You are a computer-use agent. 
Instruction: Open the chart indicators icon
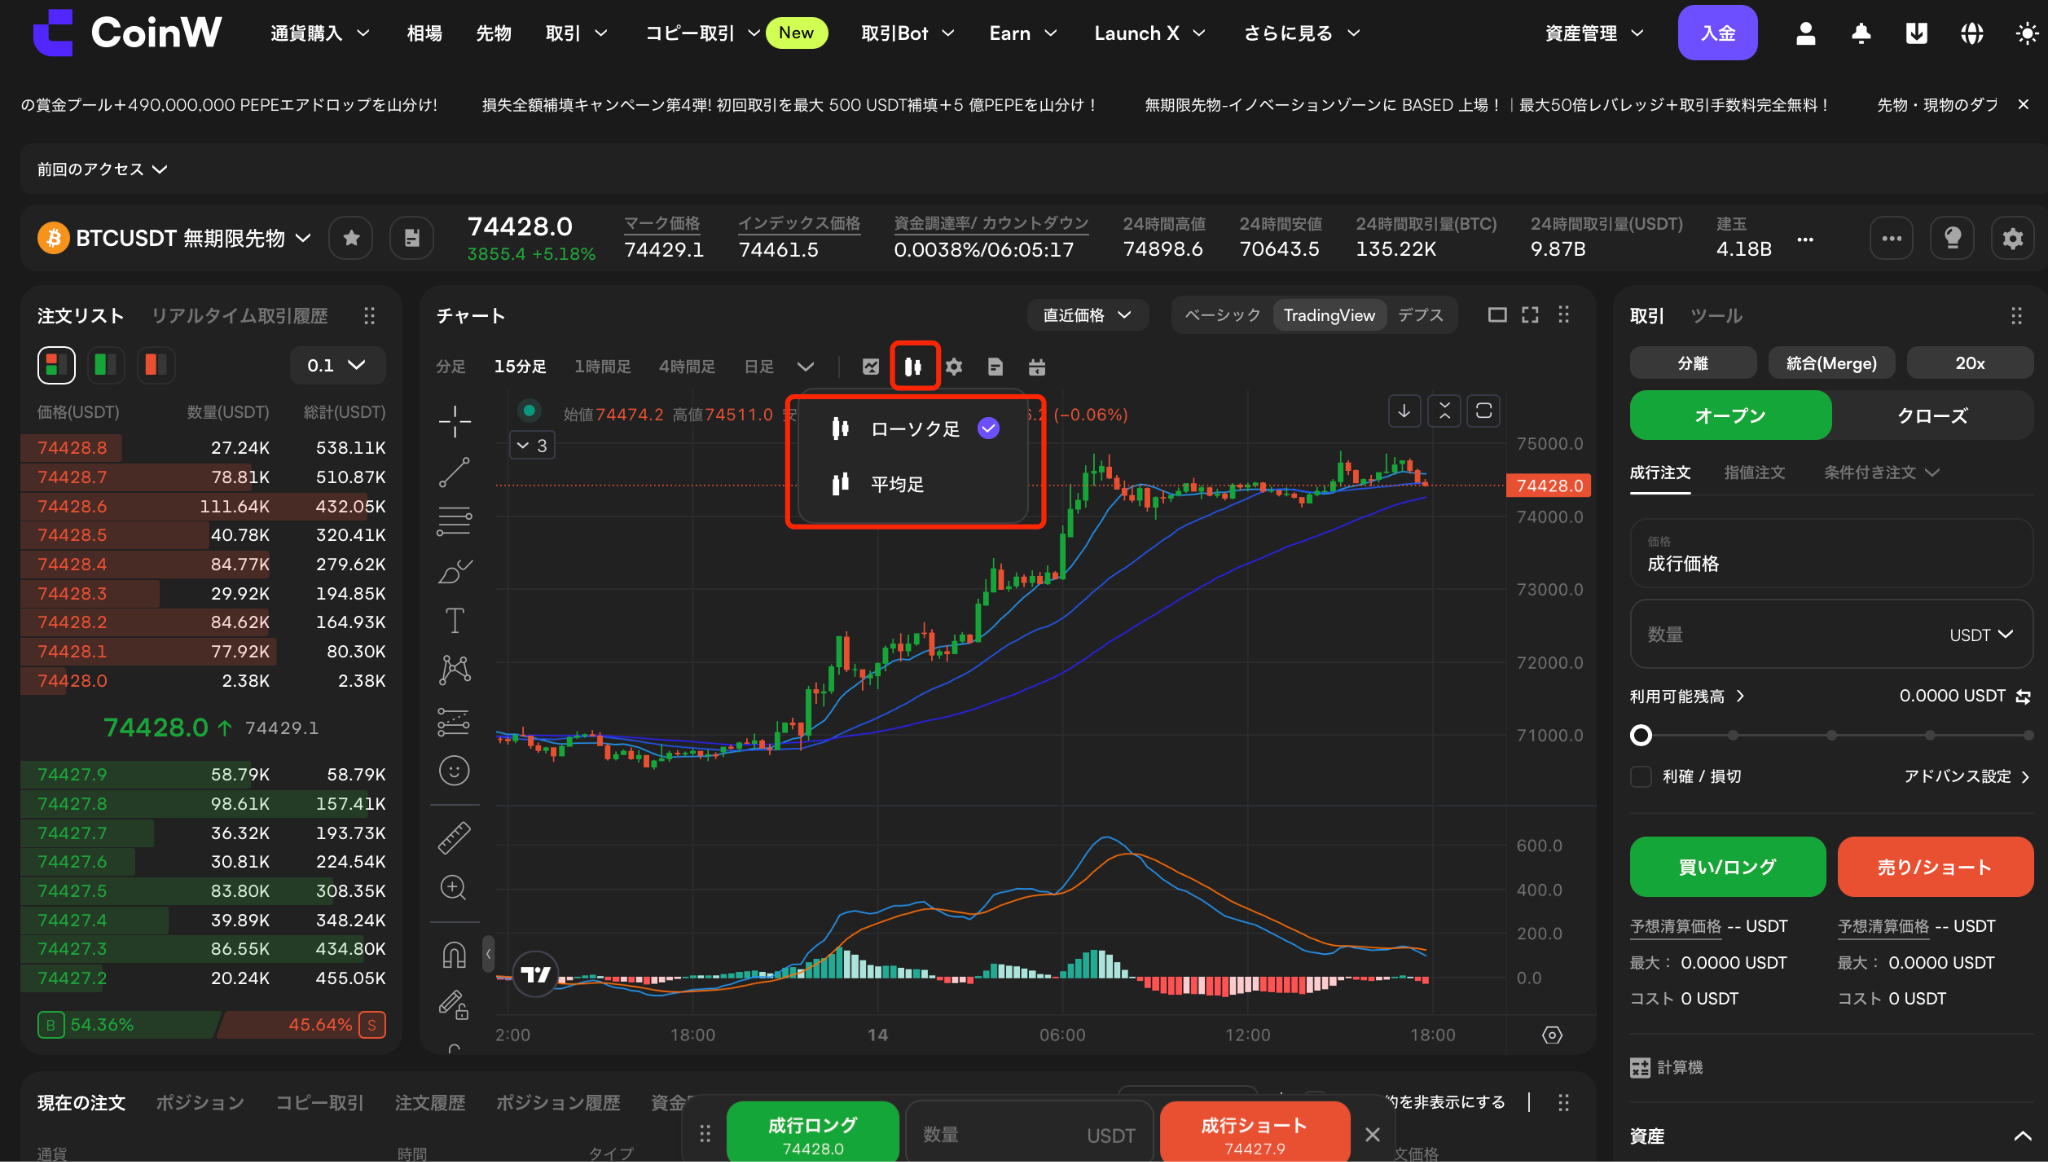pyautogui.click(x=871, y=367)
